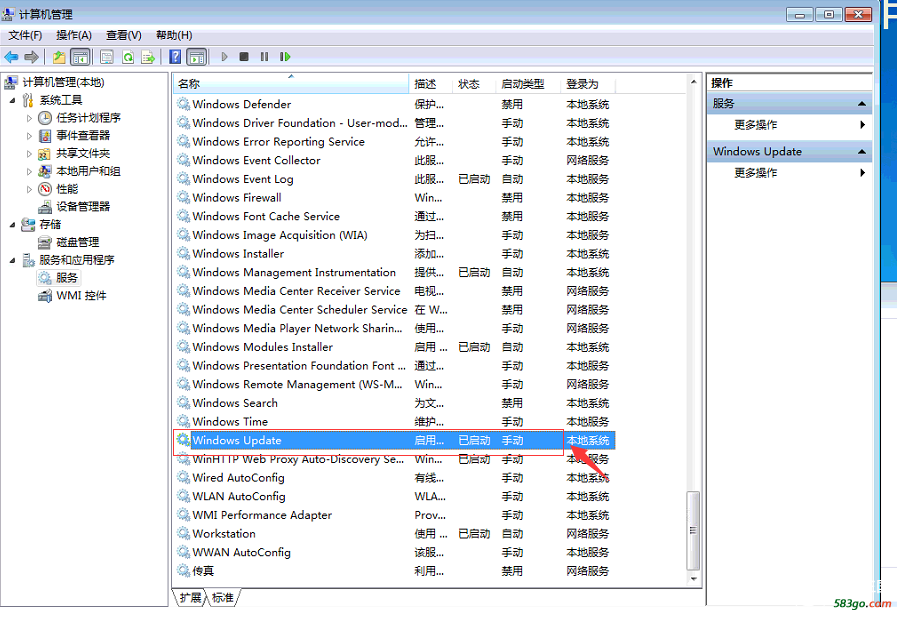This screenshot has height=619, width=897.
Task: Click the gear icon beside Windows Defender
Action: (x=183, y=104)
